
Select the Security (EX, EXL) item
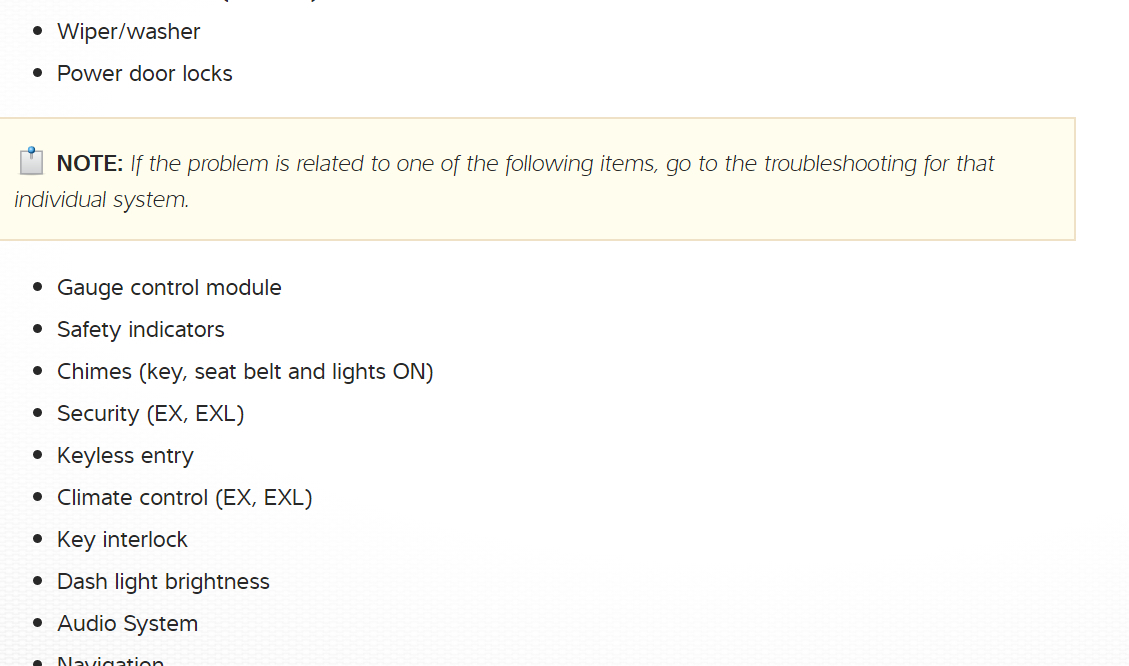(x=150, y=414)
